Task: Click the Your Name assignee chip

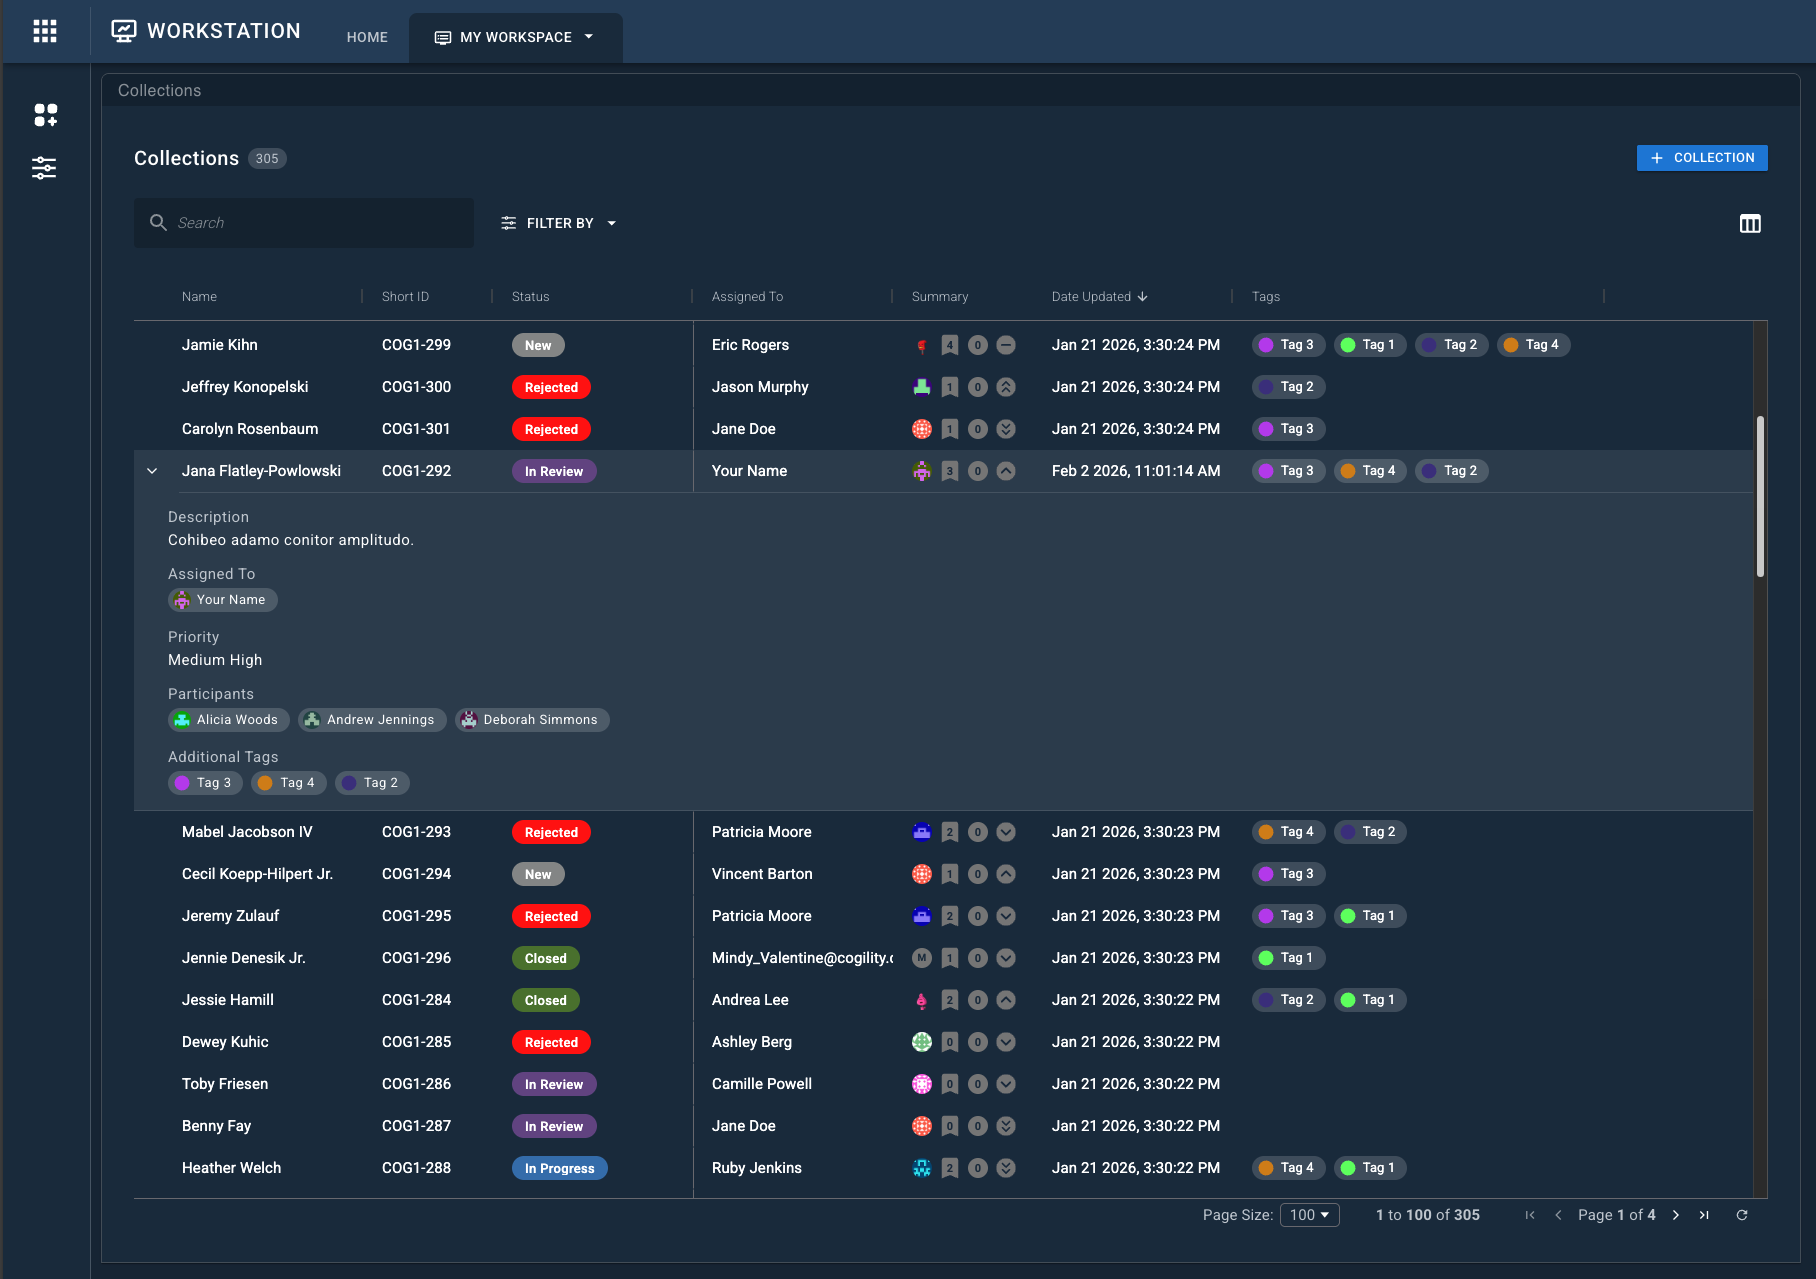Action: point(222,599)
